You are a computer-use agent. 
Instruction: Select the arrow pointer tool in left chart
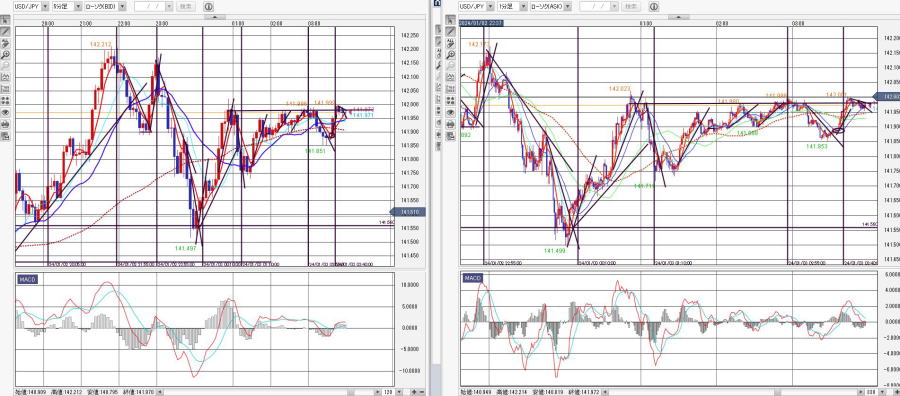coord(6,20)
